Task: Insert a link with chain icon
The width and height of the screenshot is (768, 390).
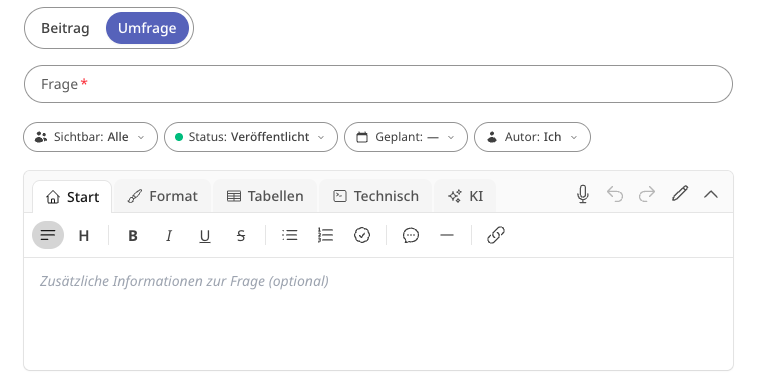Action: tap(496, 235)
